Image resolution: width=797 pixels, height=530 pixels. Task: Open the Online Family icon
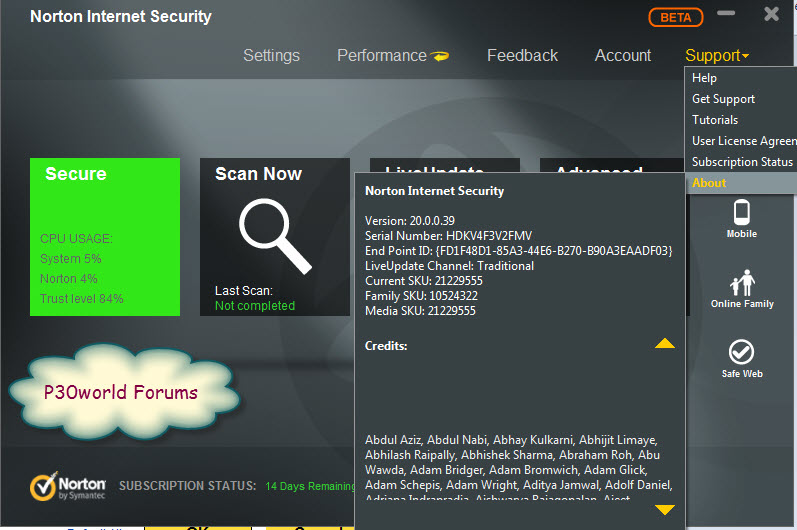742,283
